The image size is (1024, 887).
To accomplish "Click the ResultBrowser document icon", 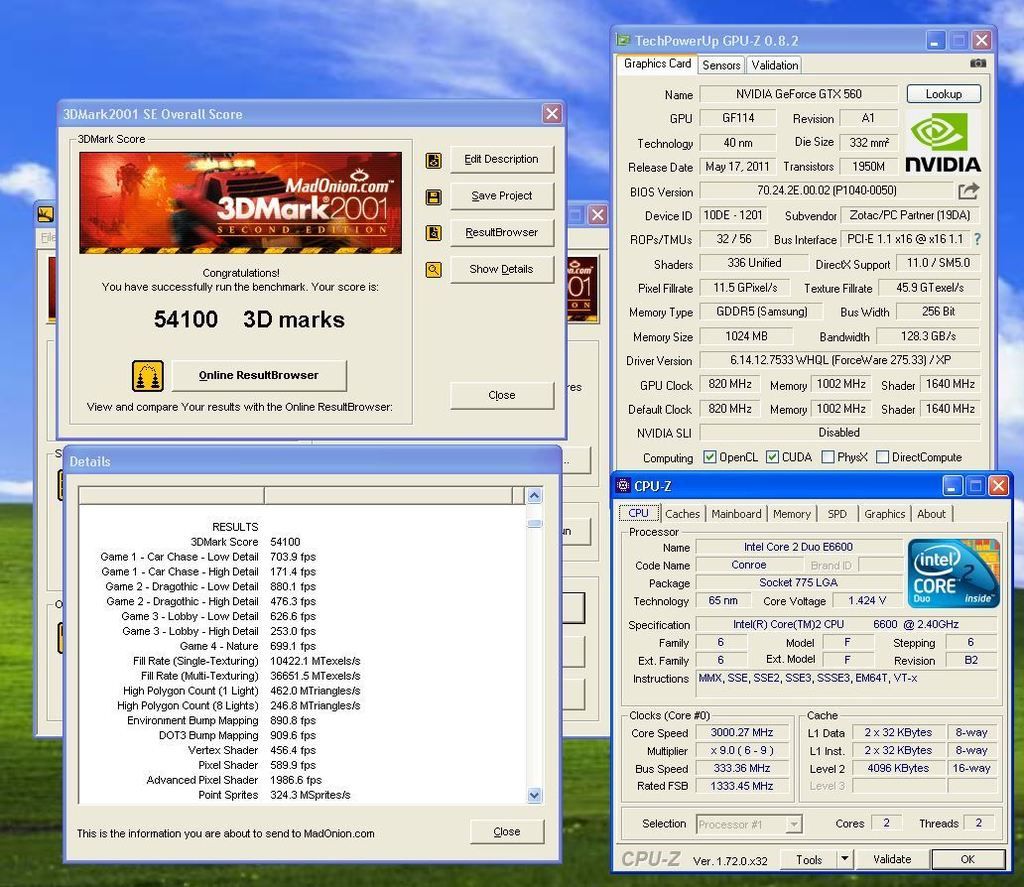I will pyautogui.click(x=434, y=233).
